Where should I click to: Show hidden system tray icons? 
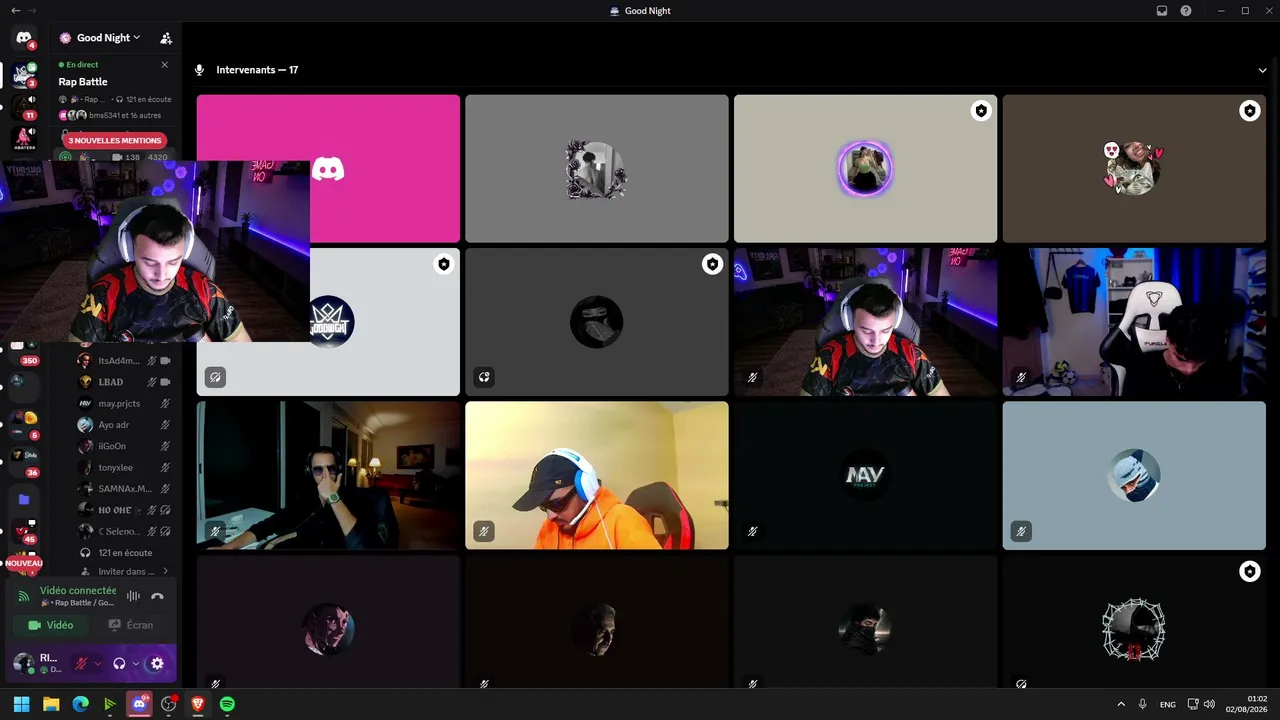click(1120, 704)
